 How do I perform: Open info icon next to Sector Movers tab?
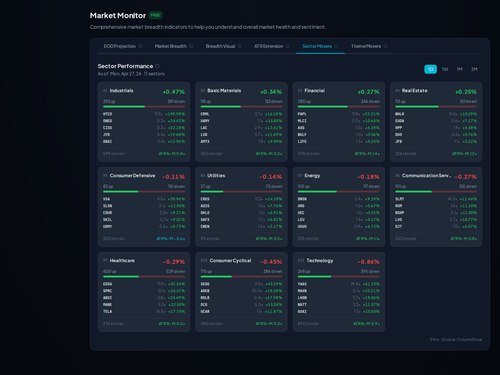[337, 46]
